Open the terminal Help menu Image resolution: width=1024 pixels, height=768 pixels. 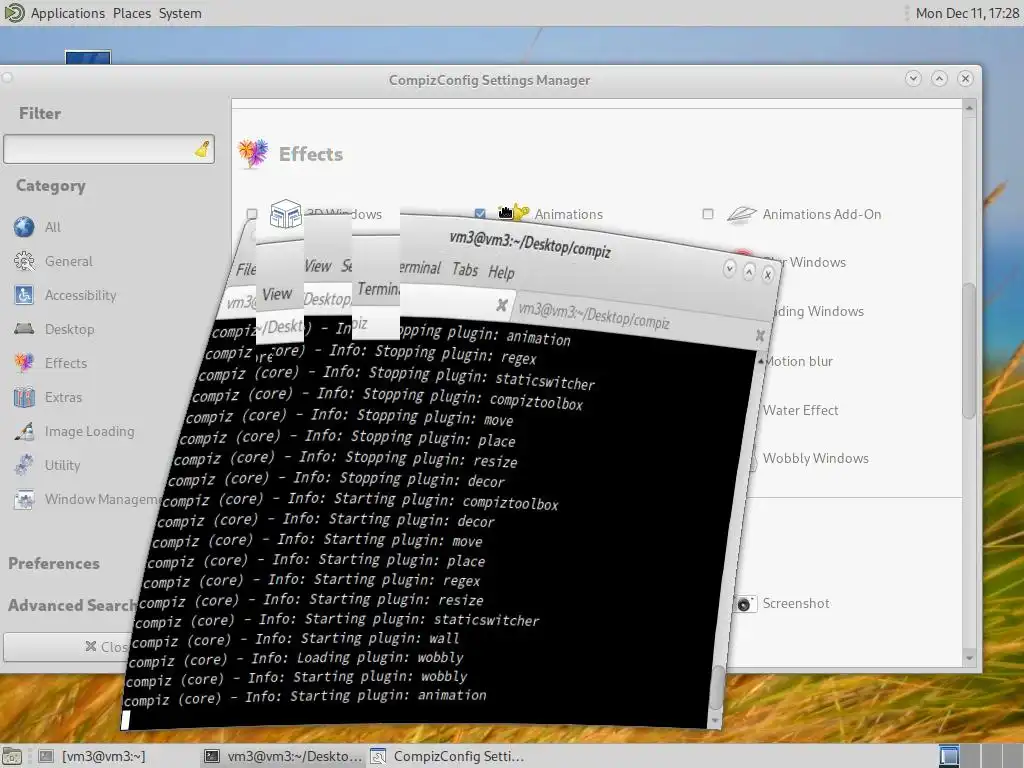point(502,272)
